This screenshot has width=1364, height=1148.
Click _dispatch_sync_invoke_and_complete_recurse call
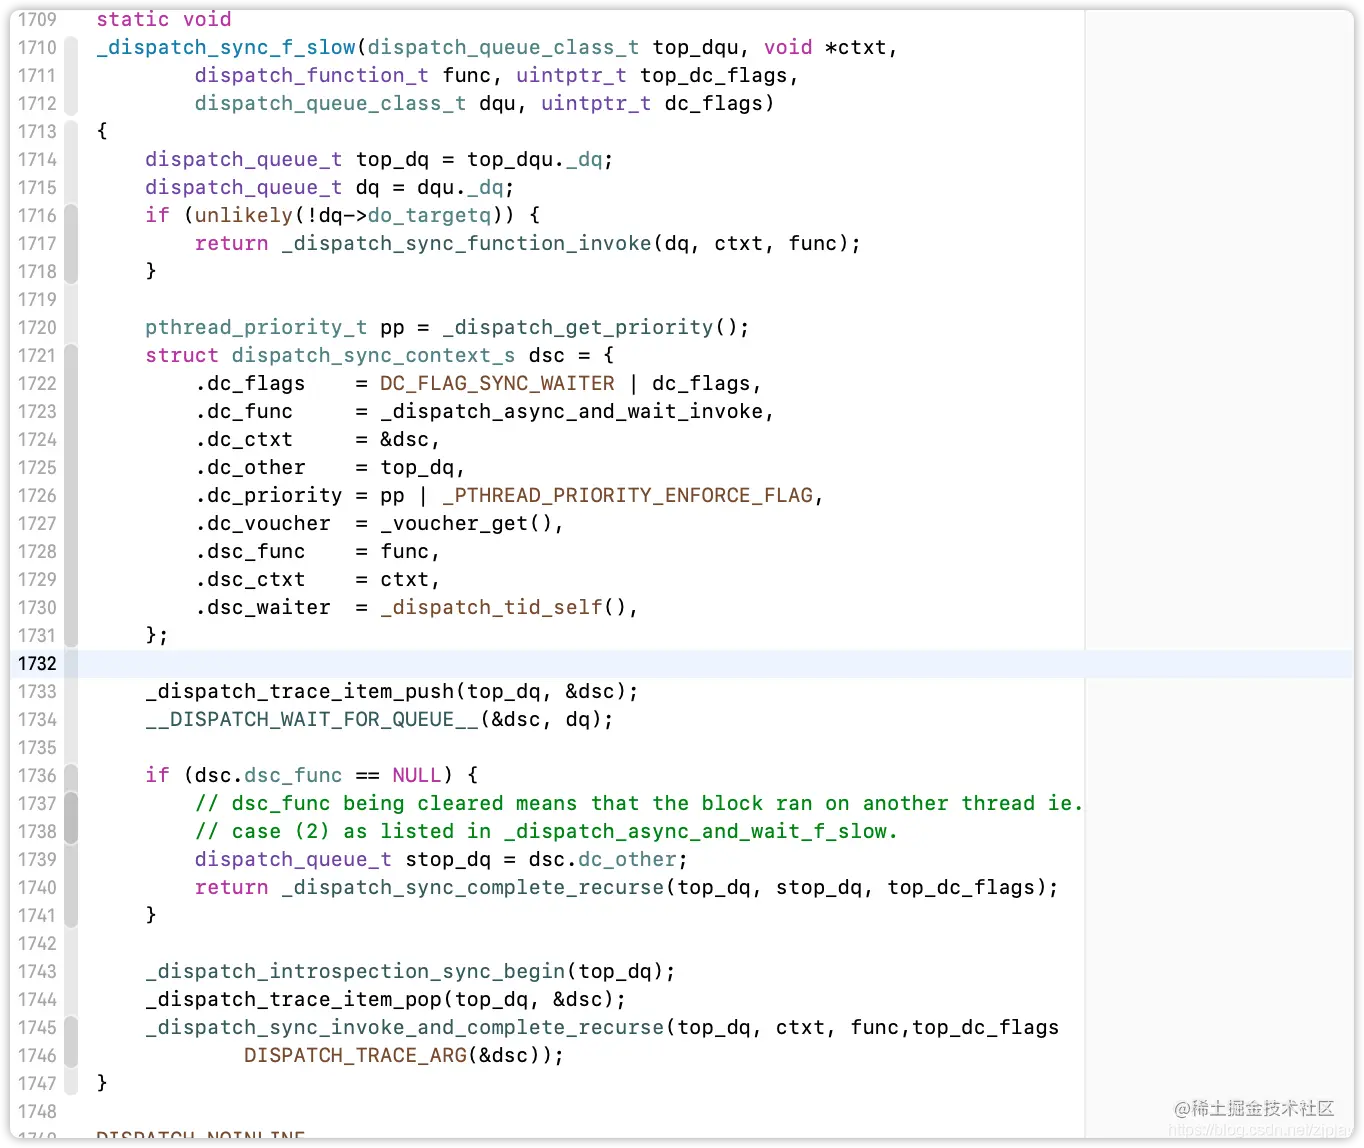coord(404,1027)
